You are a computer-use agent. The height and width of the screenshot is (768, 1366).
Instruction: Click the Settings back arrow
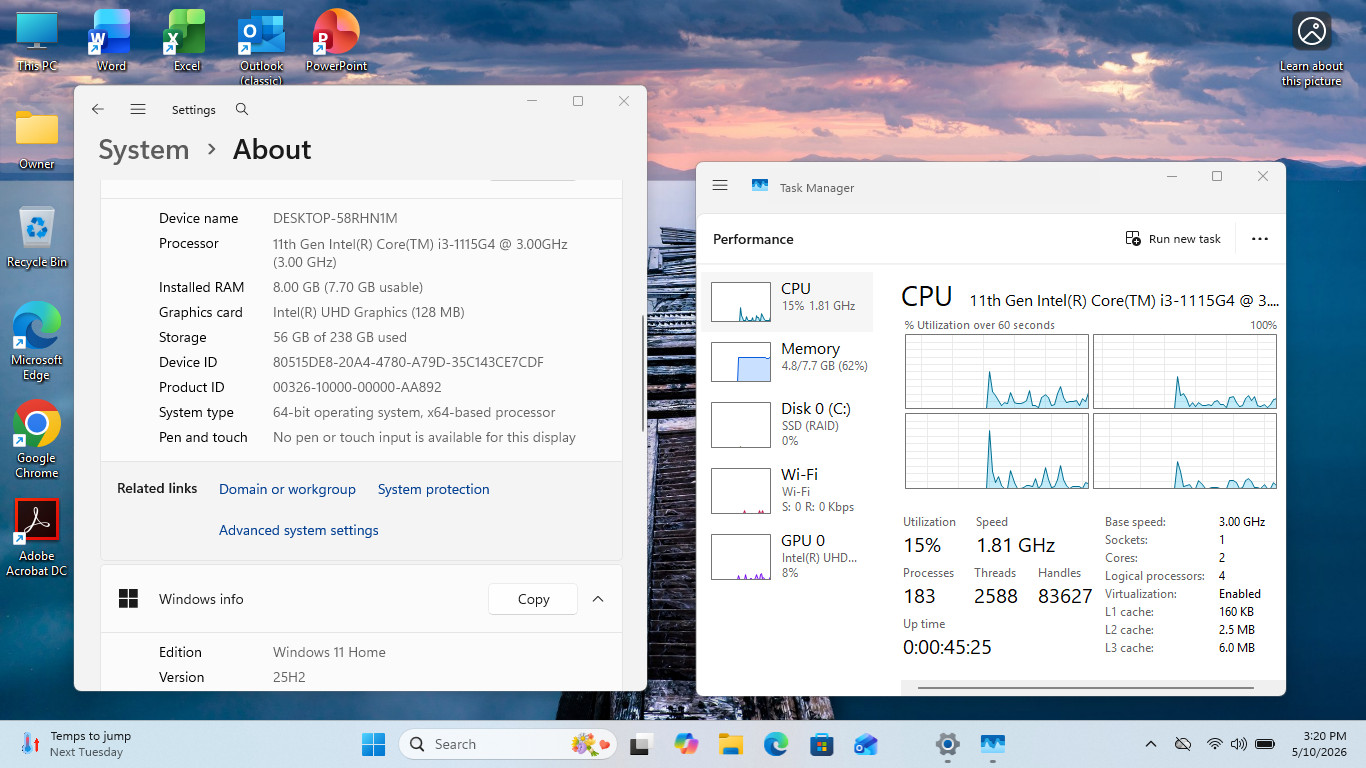[98, 109]
